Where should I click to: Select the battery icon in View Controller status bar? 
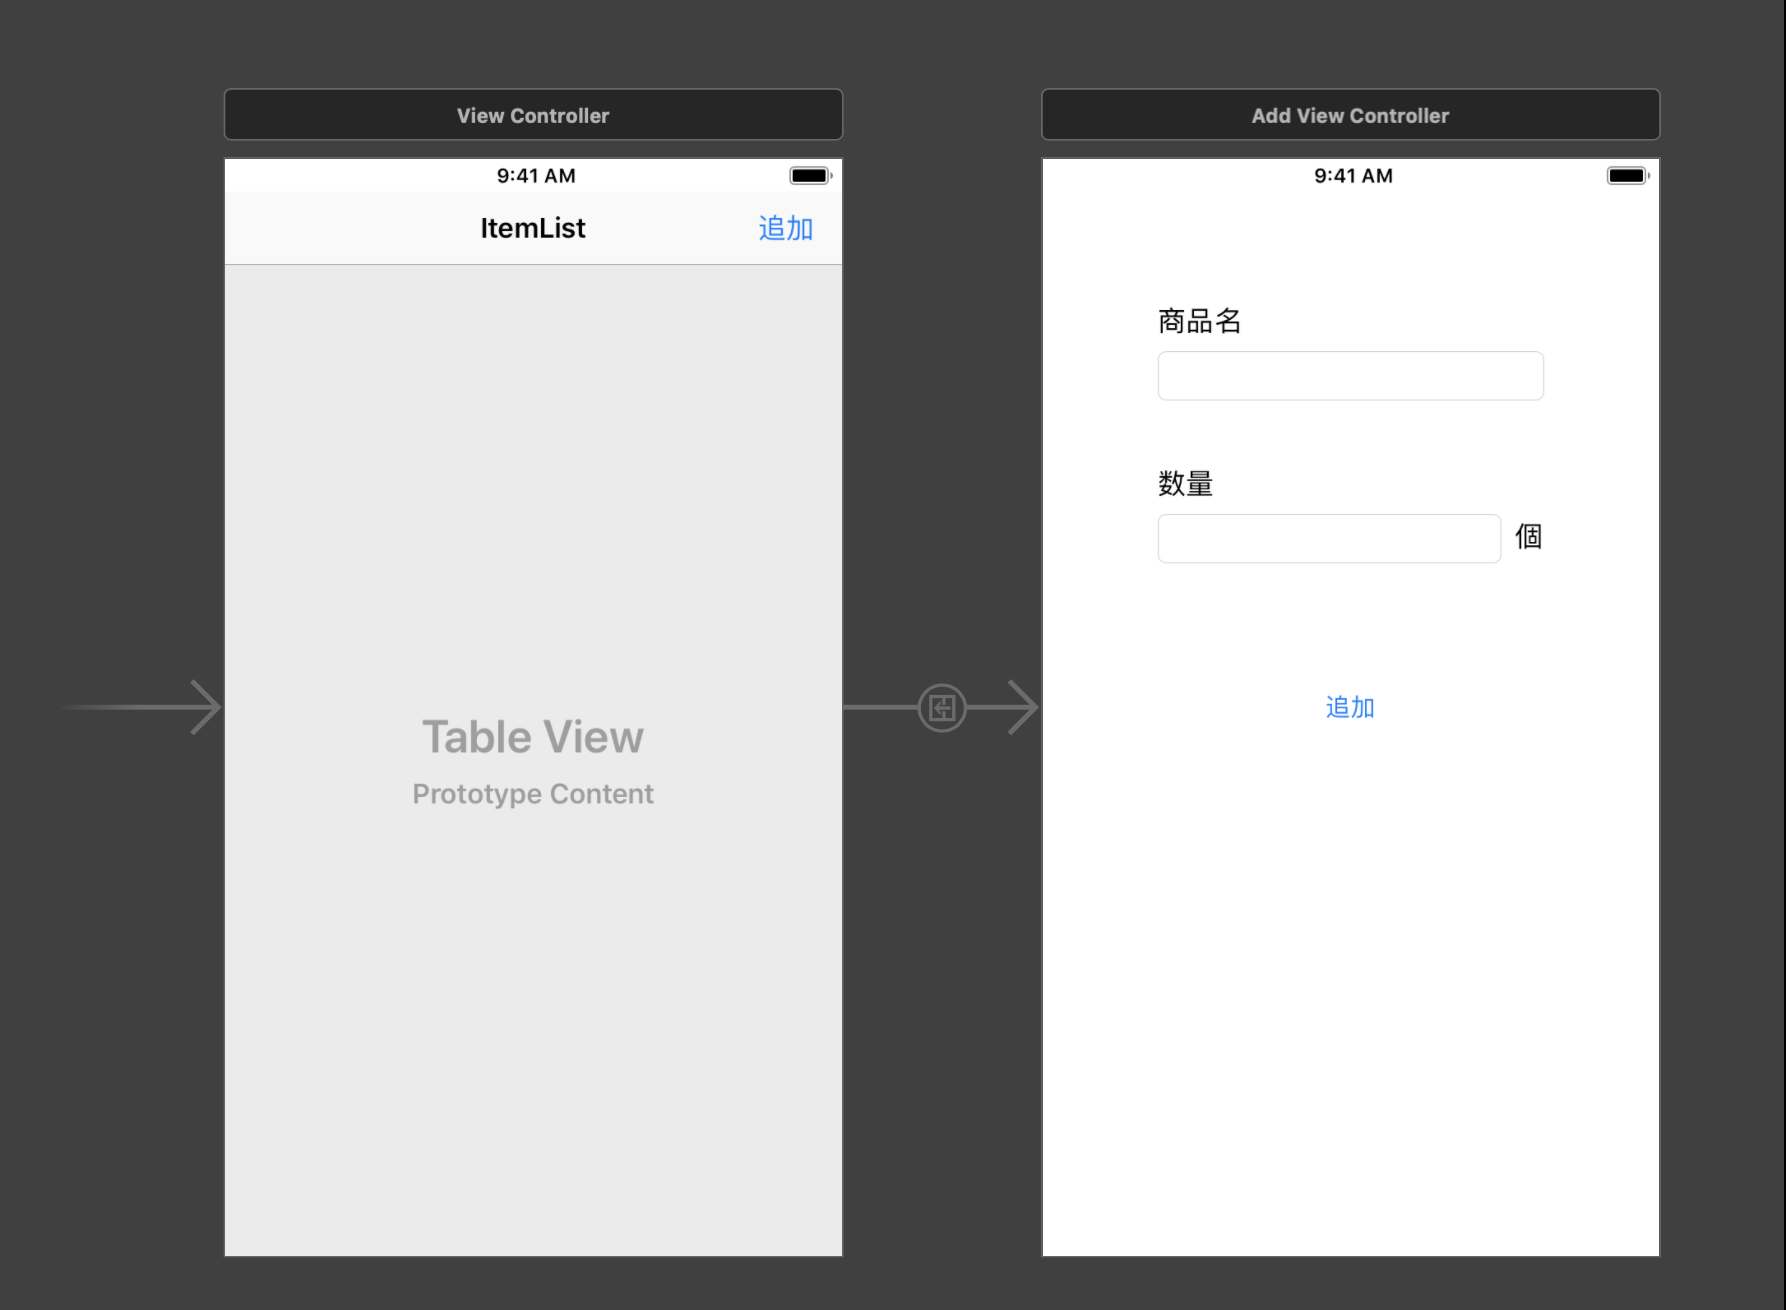click(811, 176)
